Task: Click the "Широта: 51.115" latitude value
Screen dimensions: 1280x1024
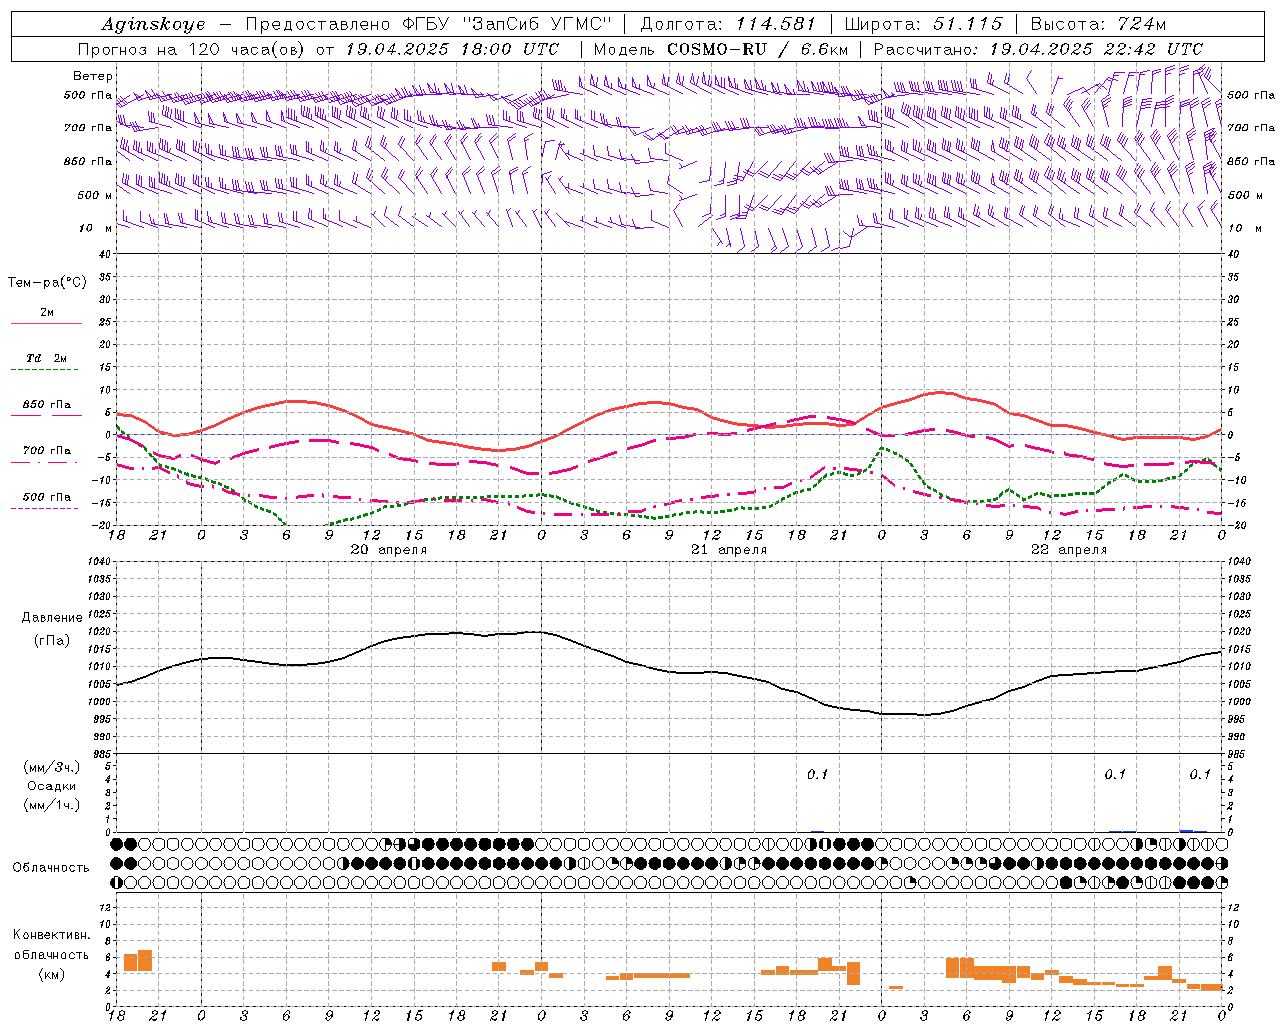Action: [x=923, y=24]
